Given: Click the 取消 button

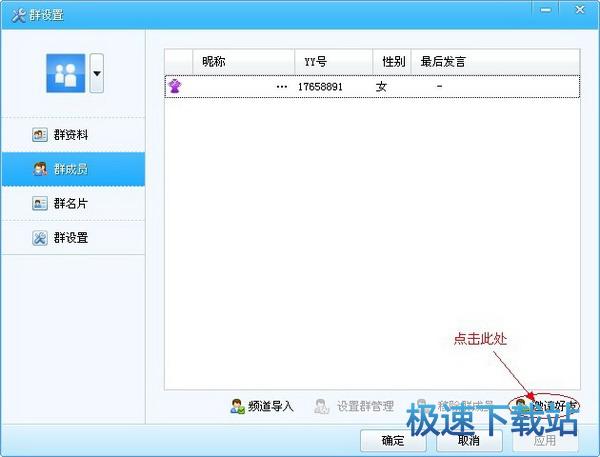Looking at the screenshot, I should 469,441.
